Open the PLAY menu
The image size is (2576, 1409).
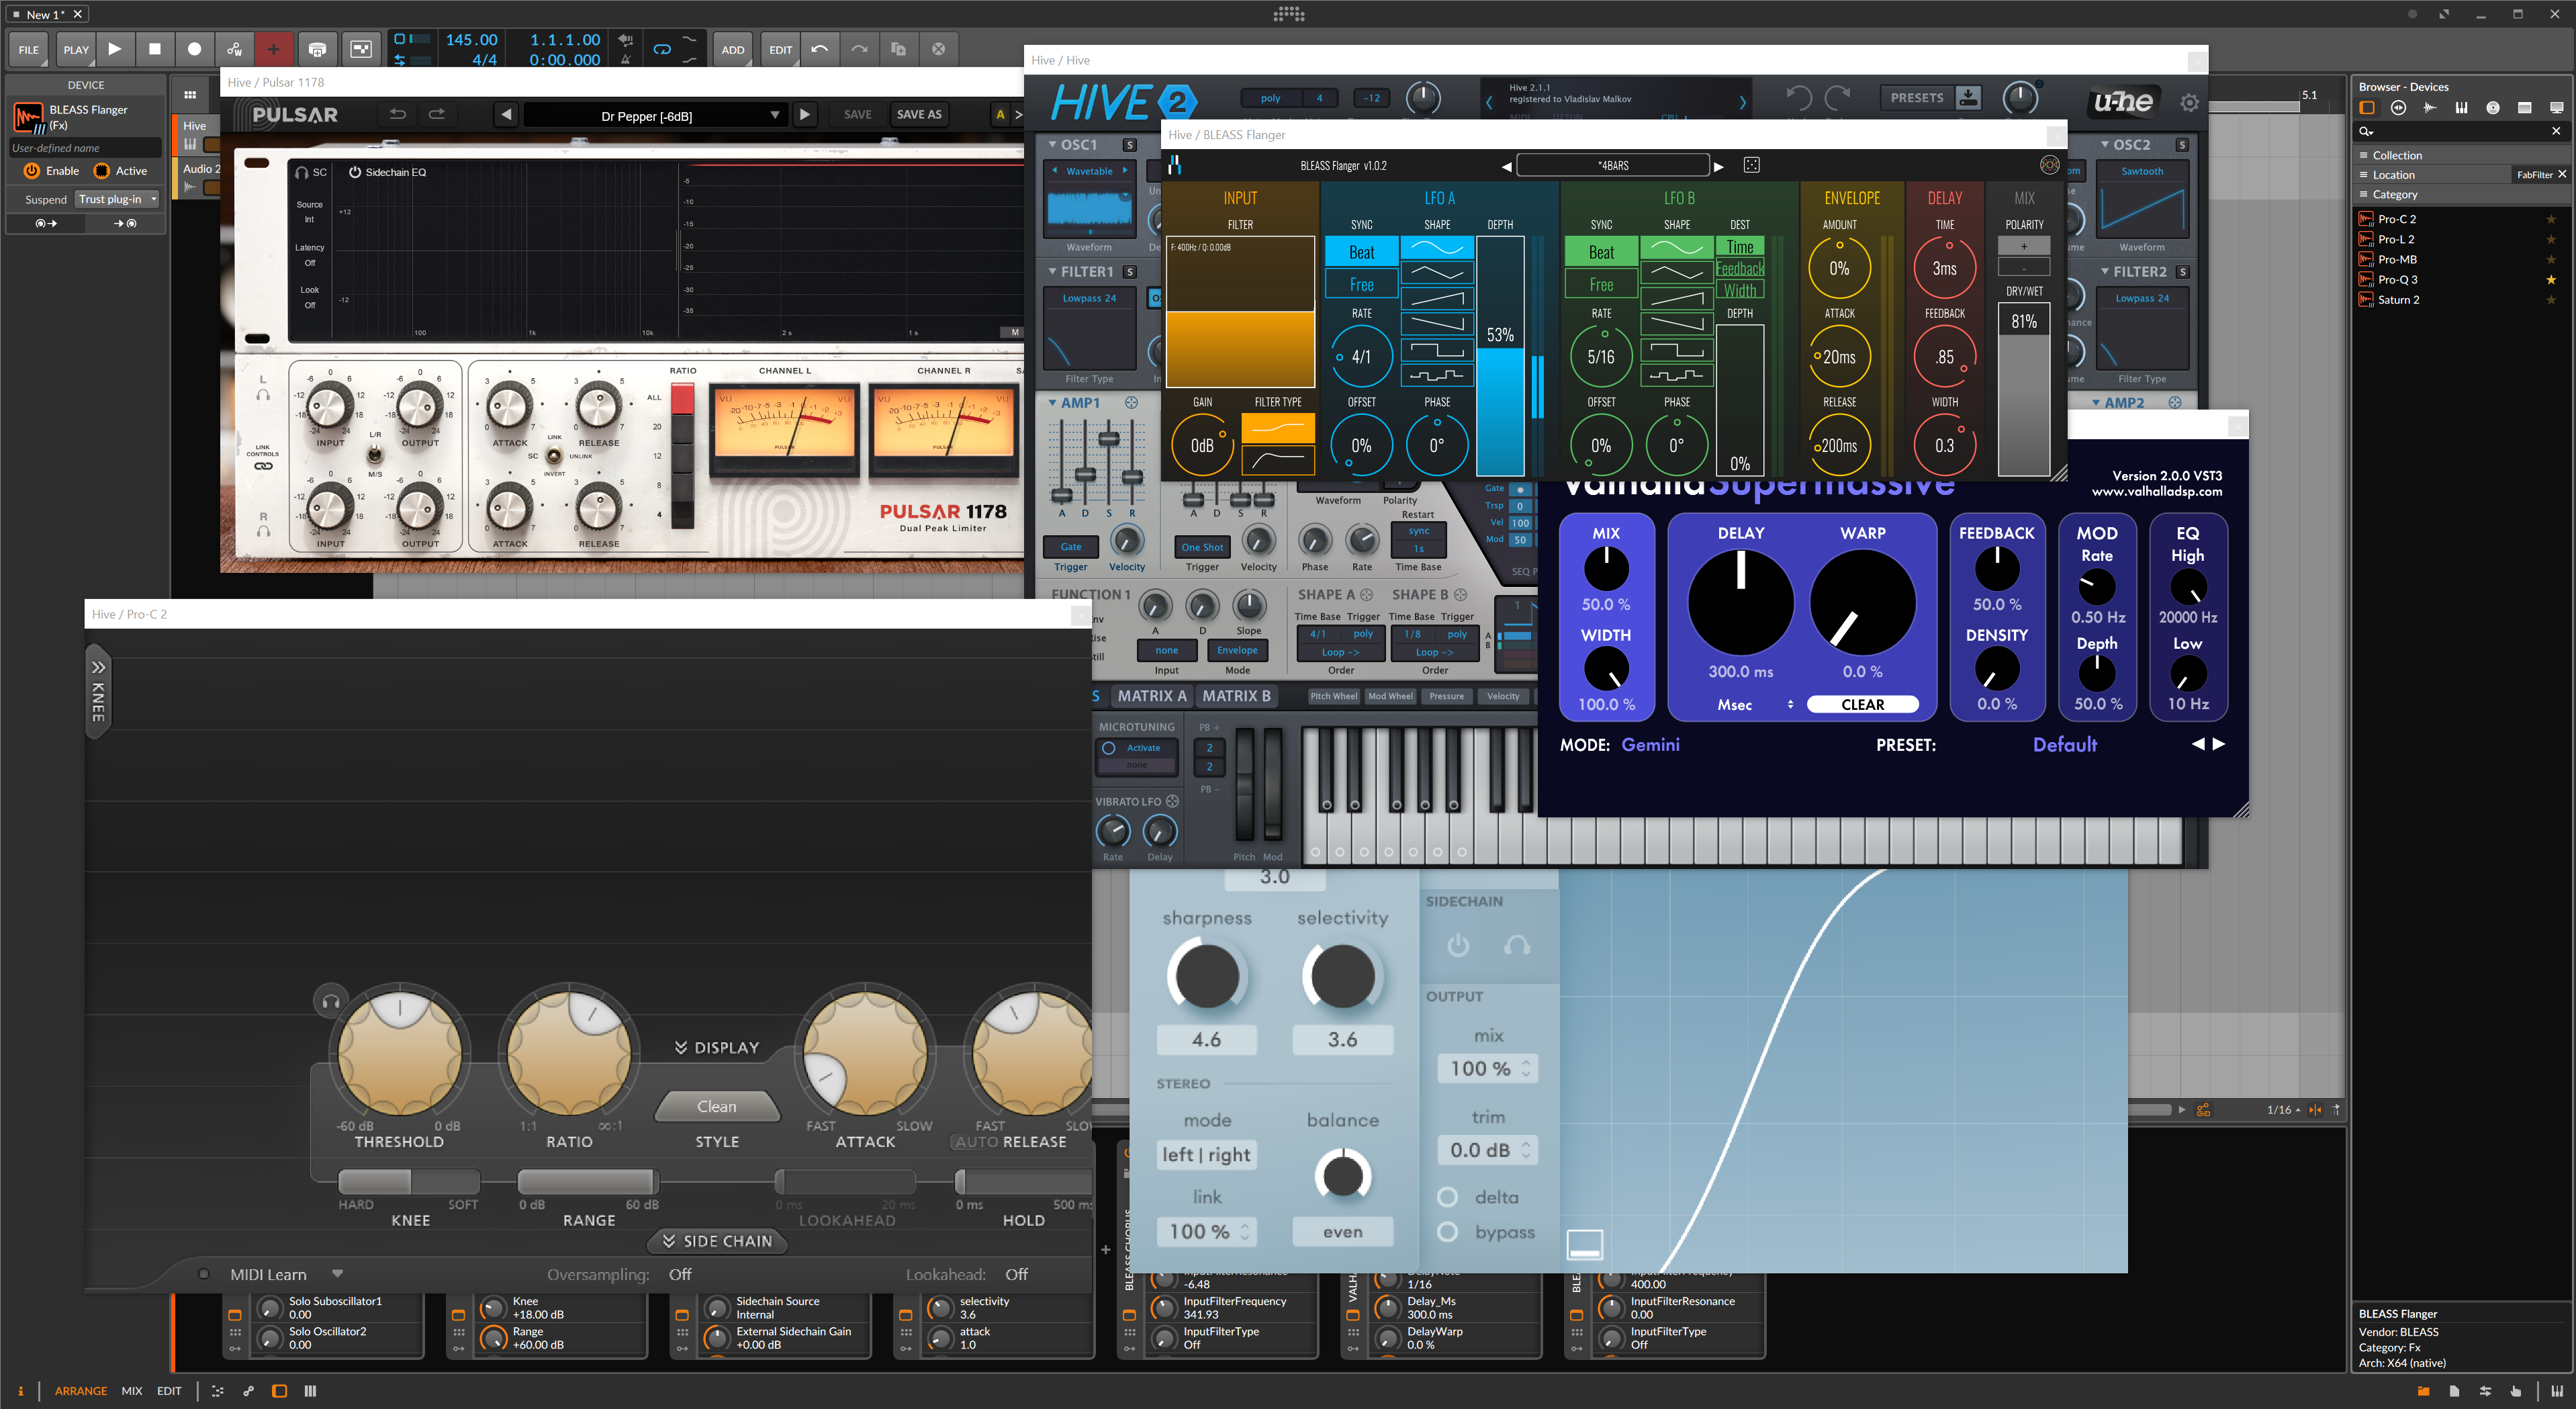[75, 49]
